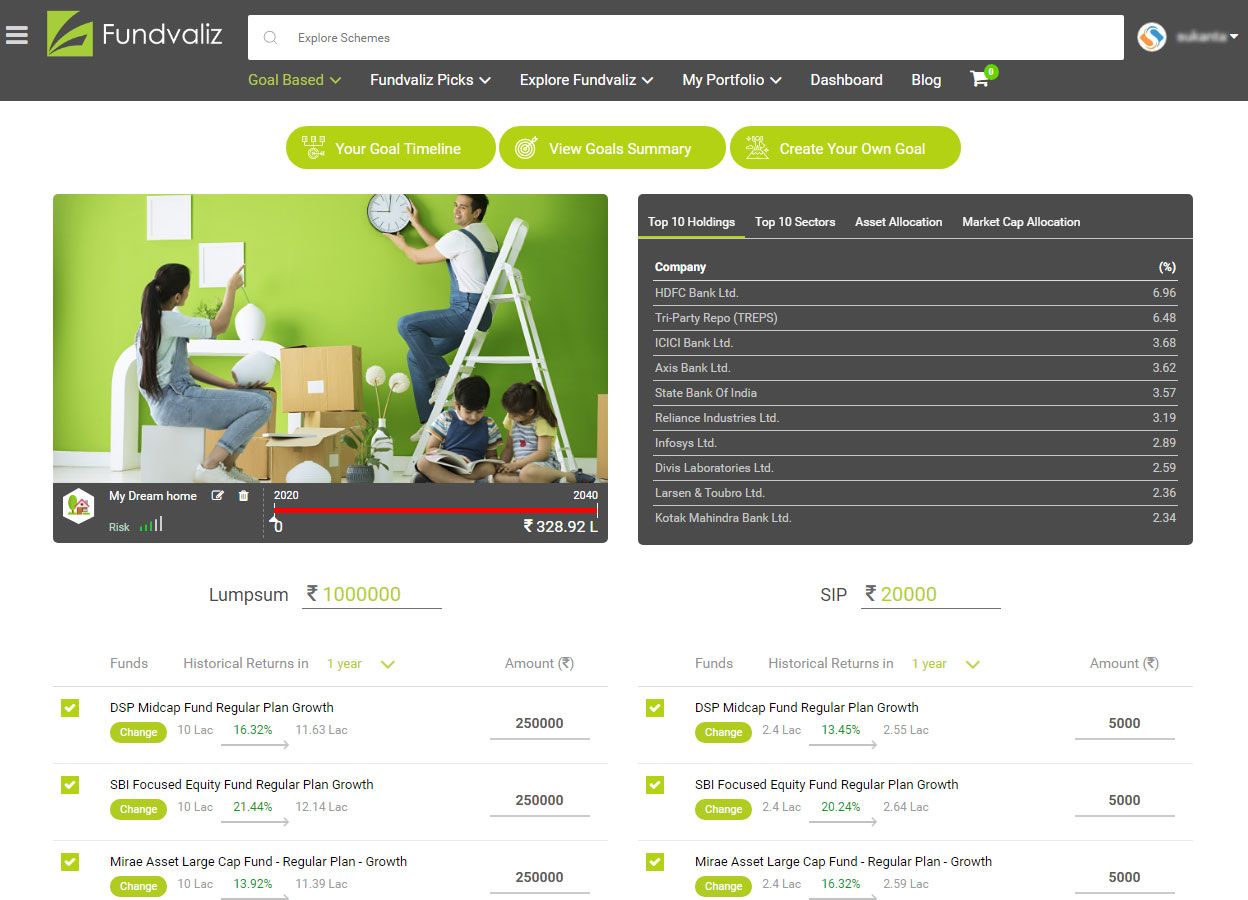Click the user profile avatar
Viewport: 1248px width, 900px height.
click(x=1152, y=37)
